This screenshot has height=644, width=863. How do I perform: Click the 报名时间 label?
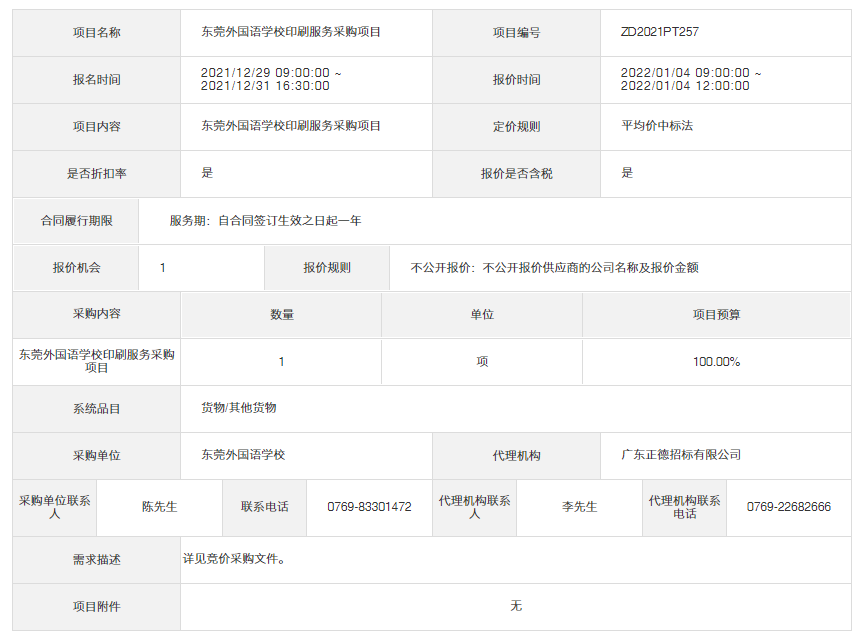click(x=96, y=80)
